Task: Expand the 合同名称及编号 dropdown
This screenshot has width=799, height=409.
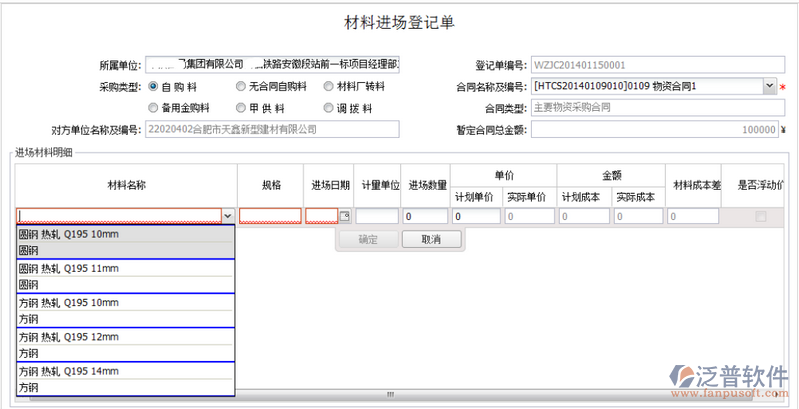Action: click(769, 87)
